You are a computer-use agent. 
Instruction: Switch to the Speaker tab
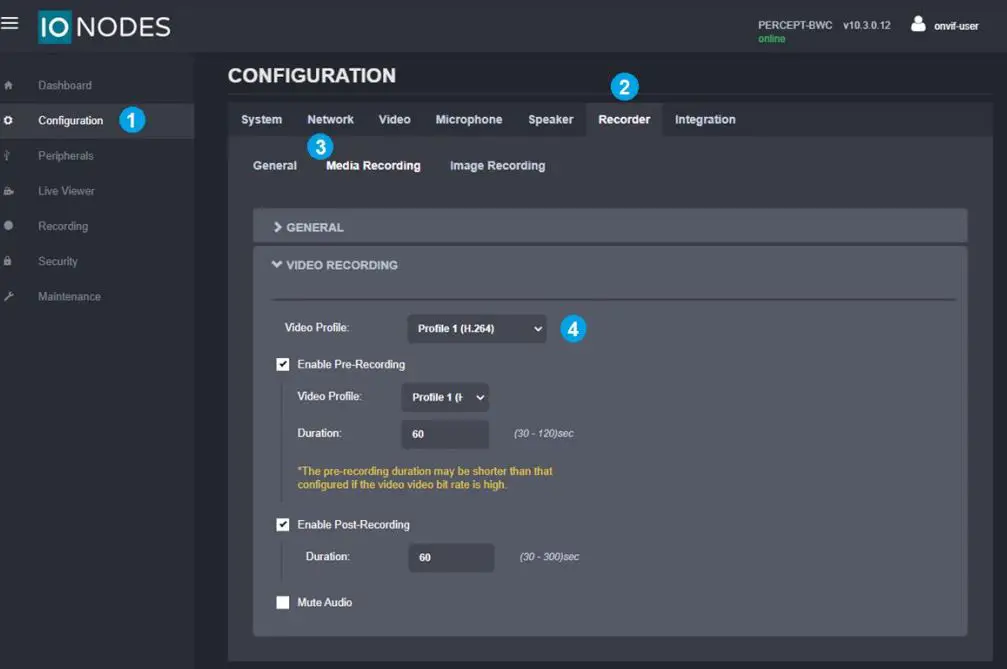click(550, 119)
